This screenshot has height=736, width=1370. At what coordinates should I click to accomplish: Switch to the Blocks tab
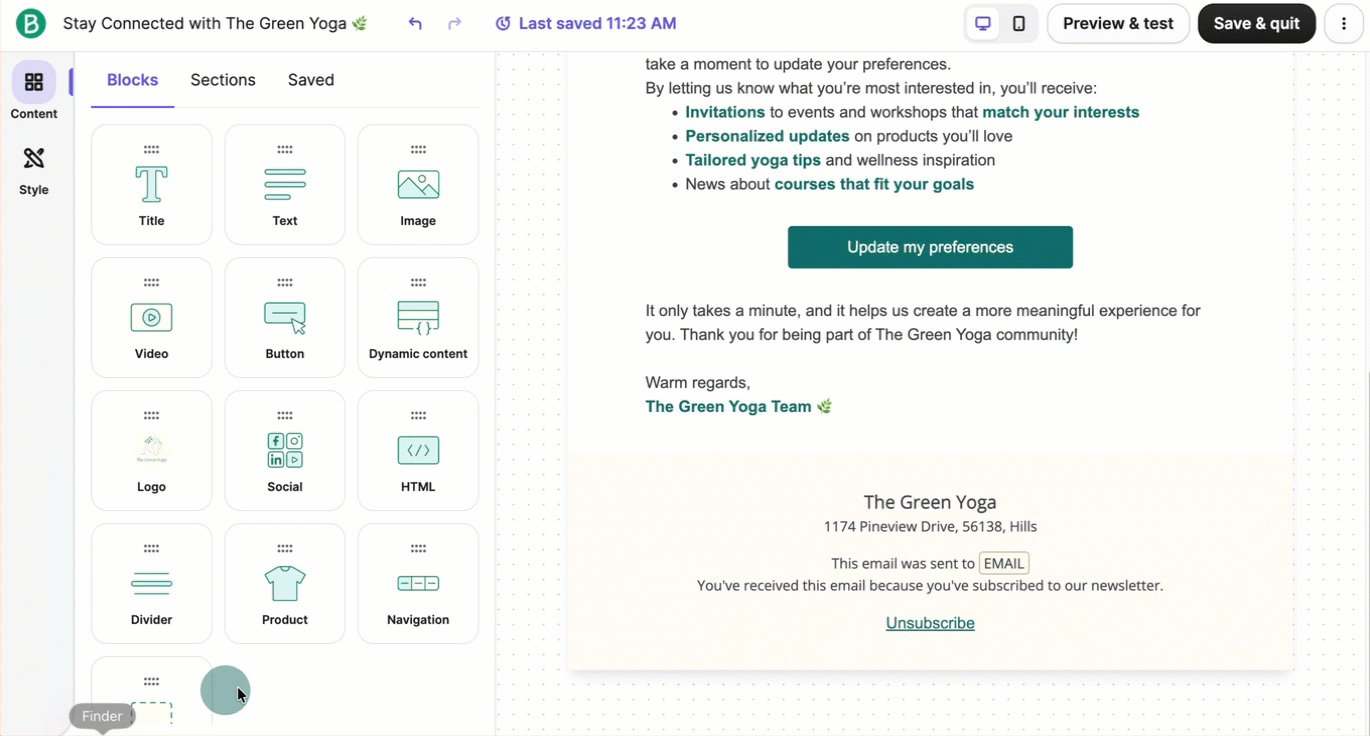(132, 80)
